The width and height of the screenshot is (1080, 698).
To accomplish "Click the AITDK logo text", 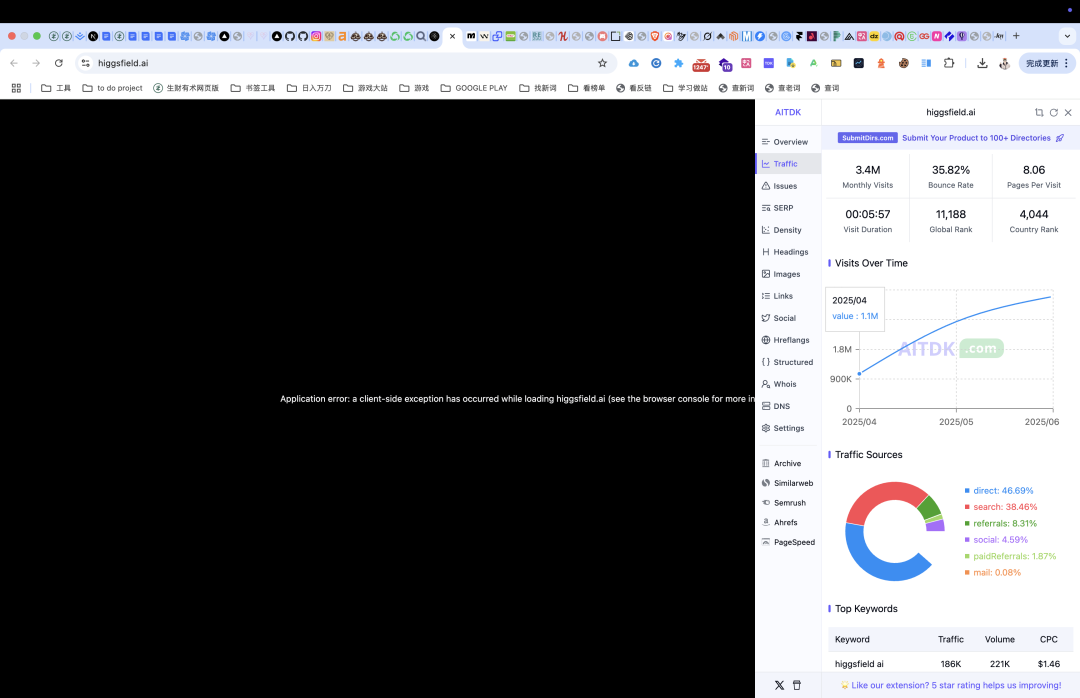I will click(788, 112).
